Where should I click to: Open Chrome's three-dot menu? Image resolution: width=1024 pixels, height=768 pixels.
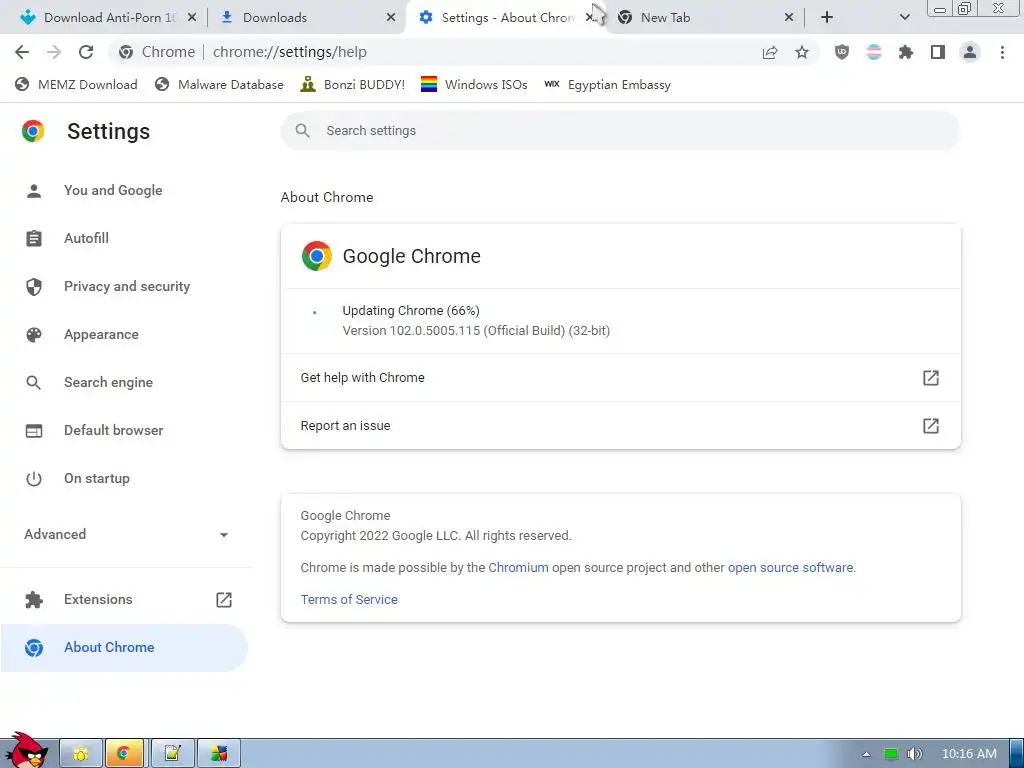coord(1002,52)
